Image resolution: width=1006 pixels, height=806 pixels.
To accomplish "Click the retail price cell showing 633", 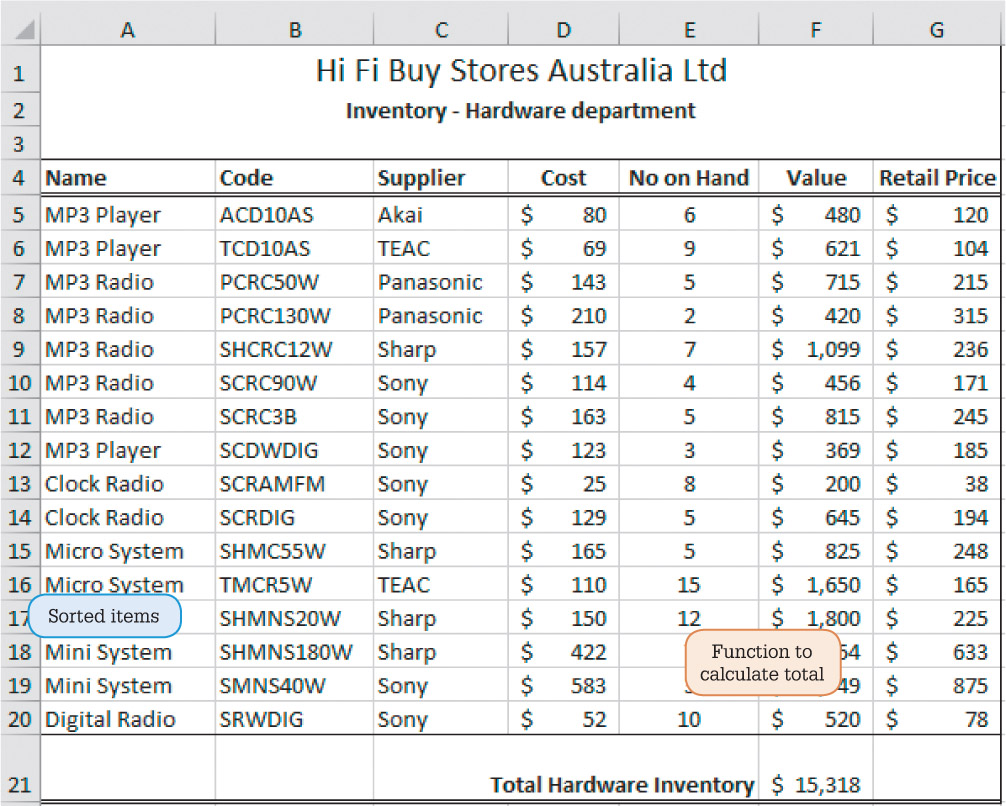I will (x=937, y=652).
